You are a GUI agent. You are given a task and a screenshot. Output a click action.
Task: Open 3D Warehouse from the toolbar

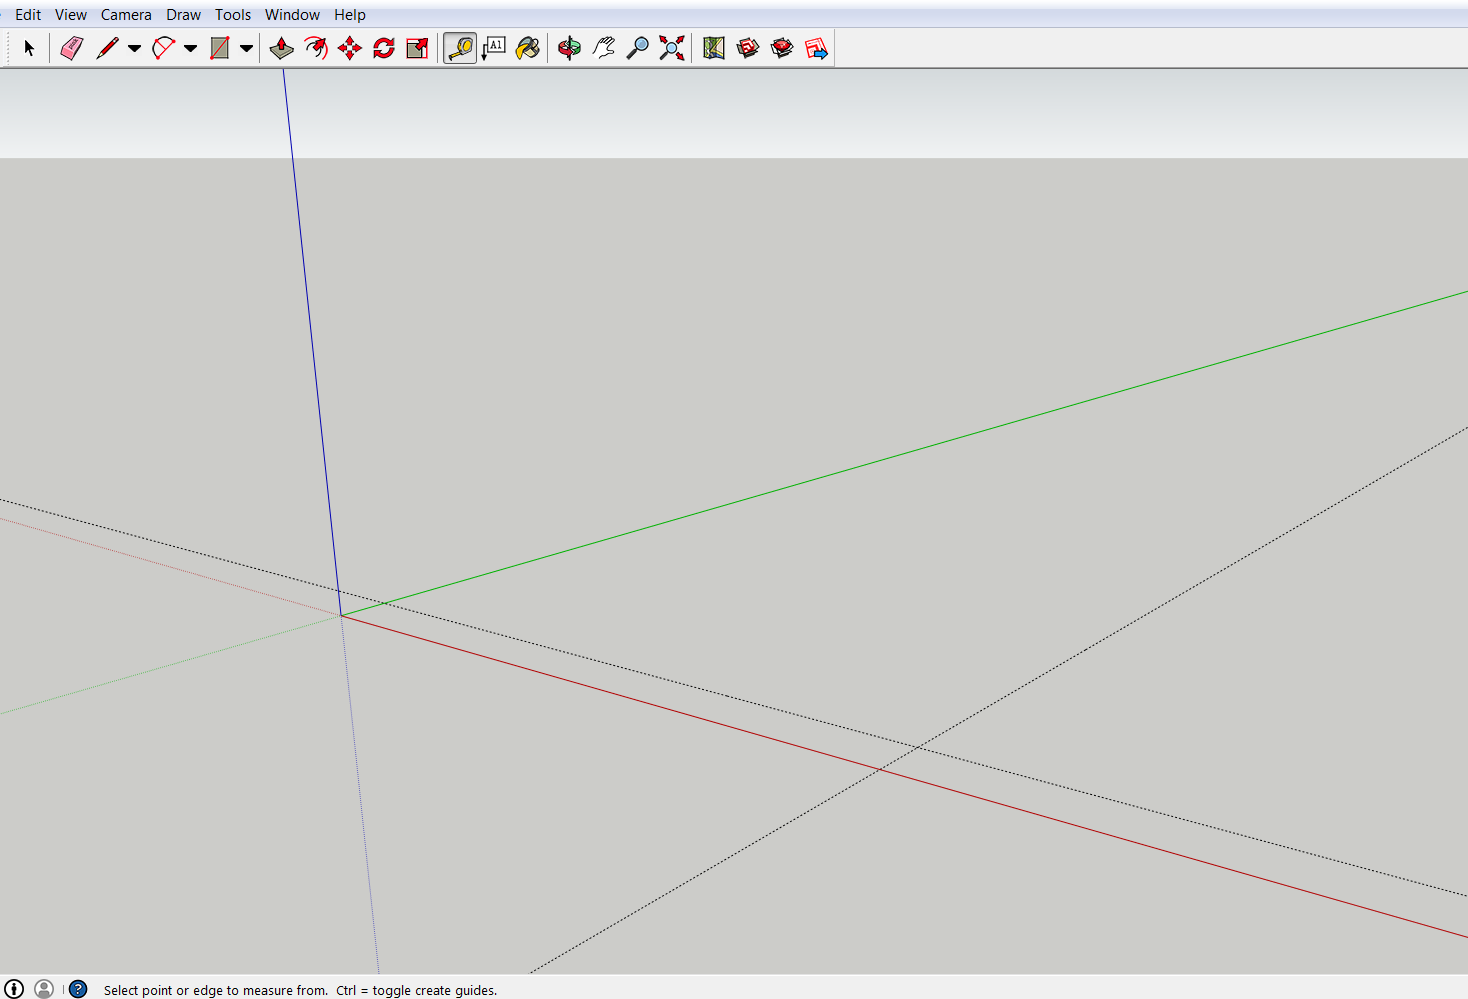click(x=748, y=48)
